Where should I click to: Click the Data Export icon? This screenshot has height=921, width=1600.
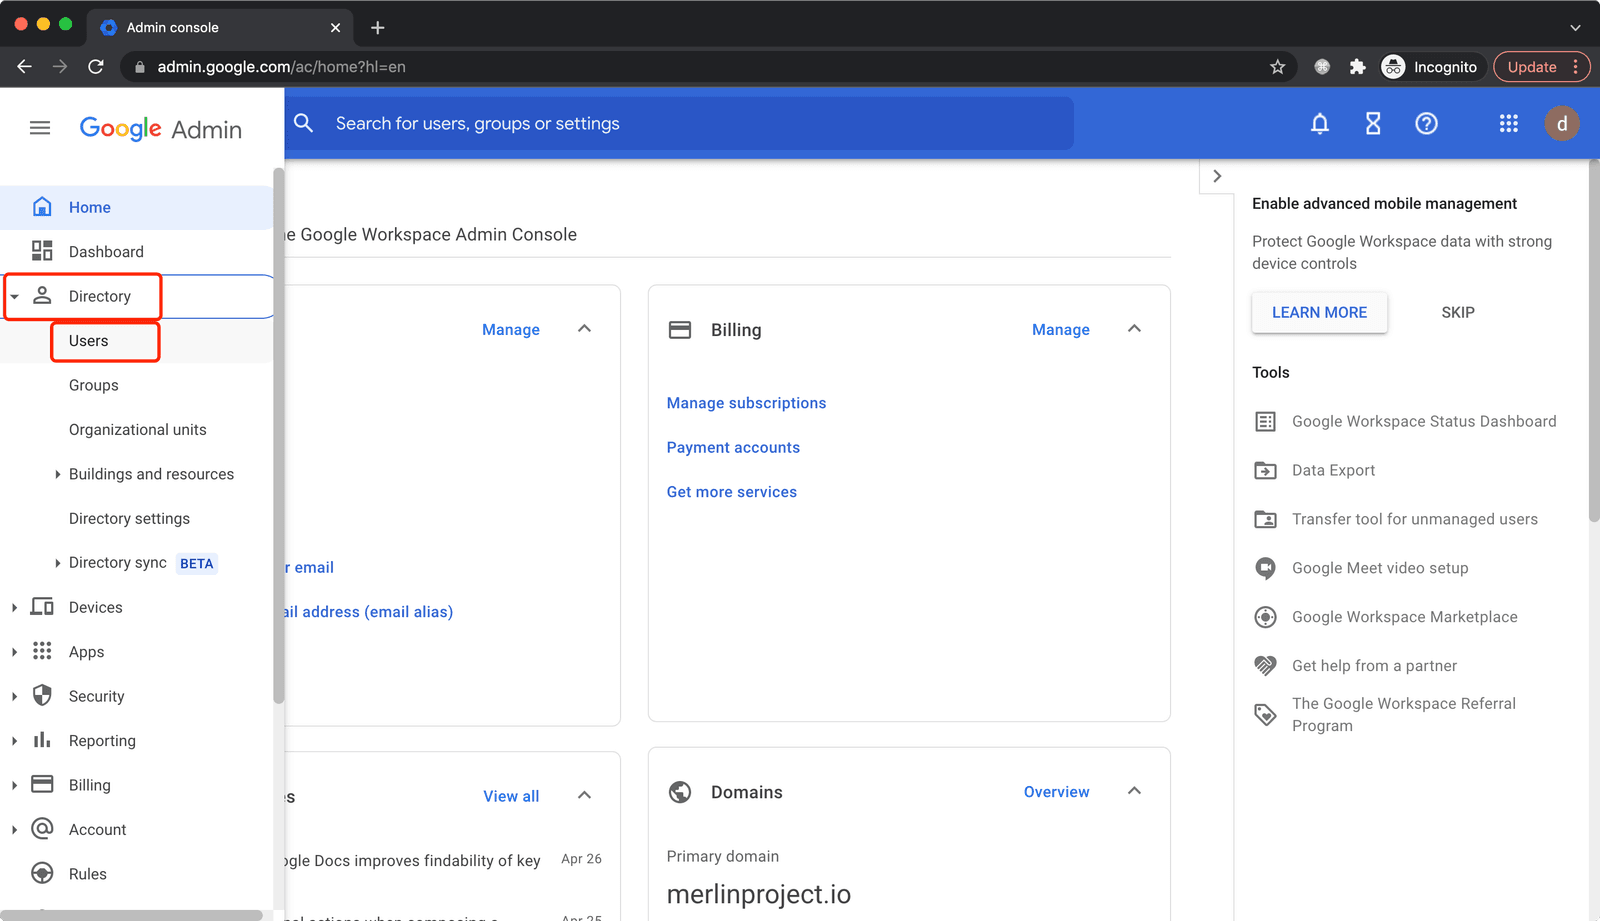coord(1265,470)
